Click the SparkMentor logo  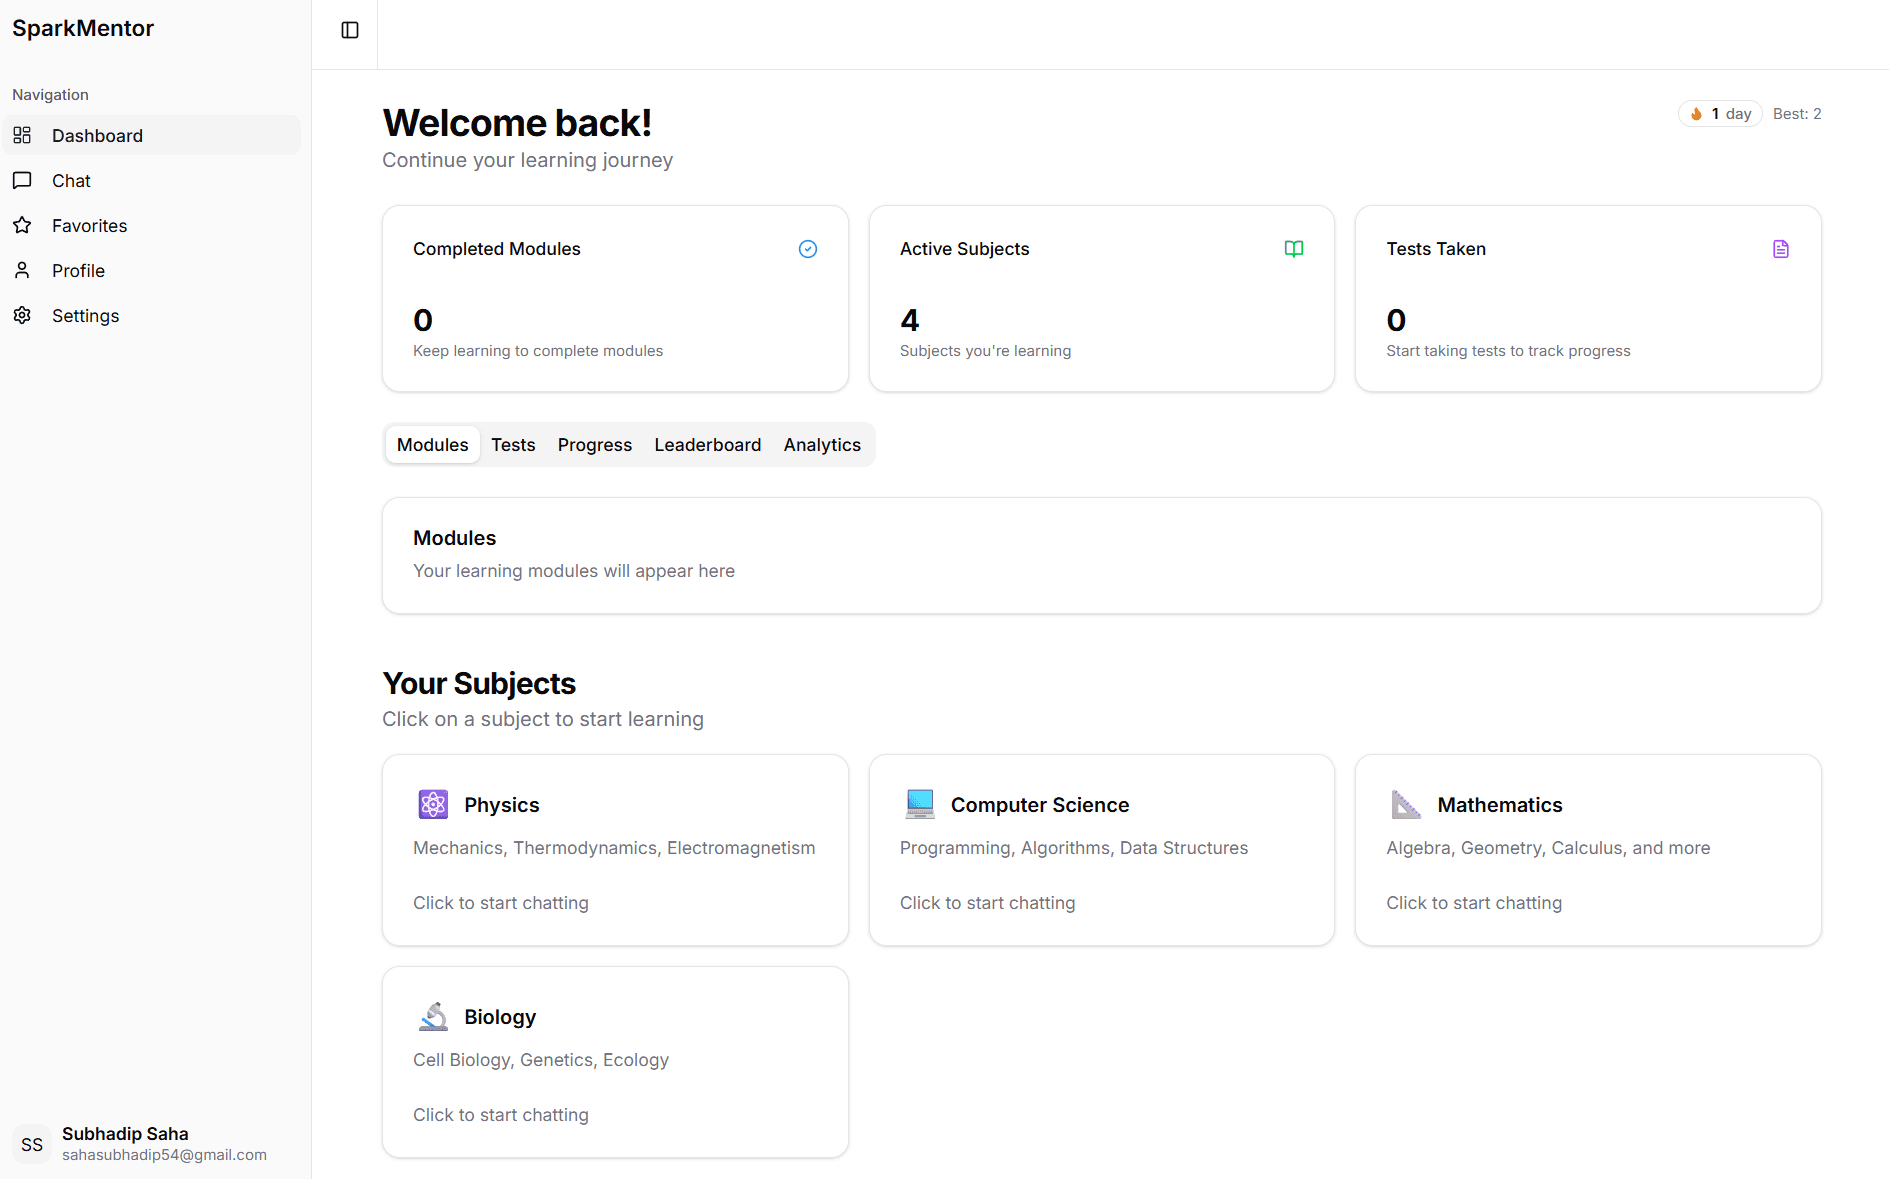click(x=83, y=28)
